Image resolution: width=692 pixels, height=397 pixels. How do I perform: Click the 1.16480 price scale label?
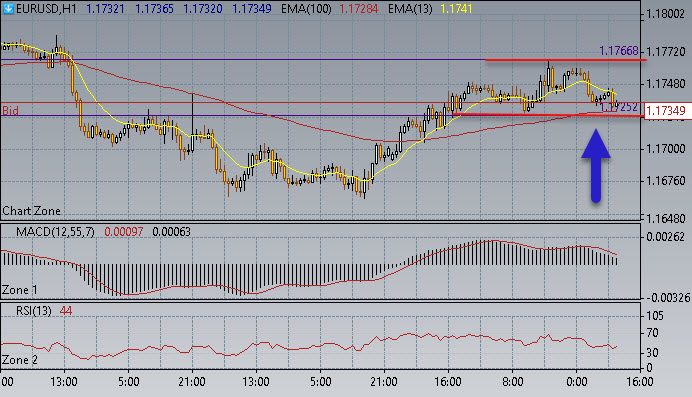coord(666,219)
